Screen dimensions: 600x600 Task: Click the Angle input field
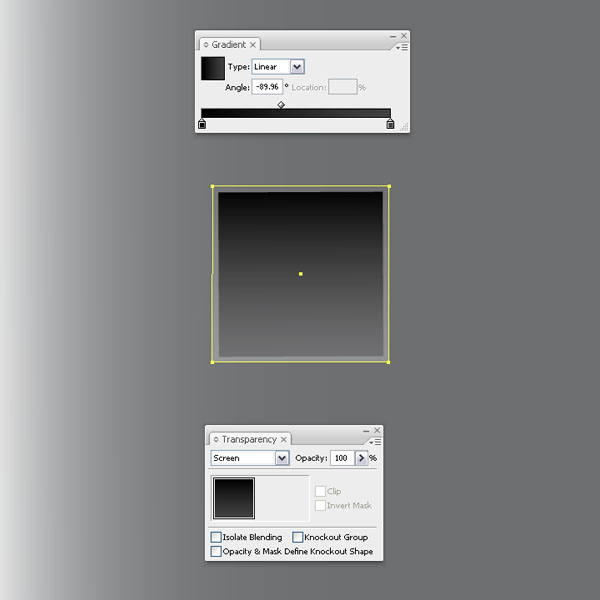(267, 87)
